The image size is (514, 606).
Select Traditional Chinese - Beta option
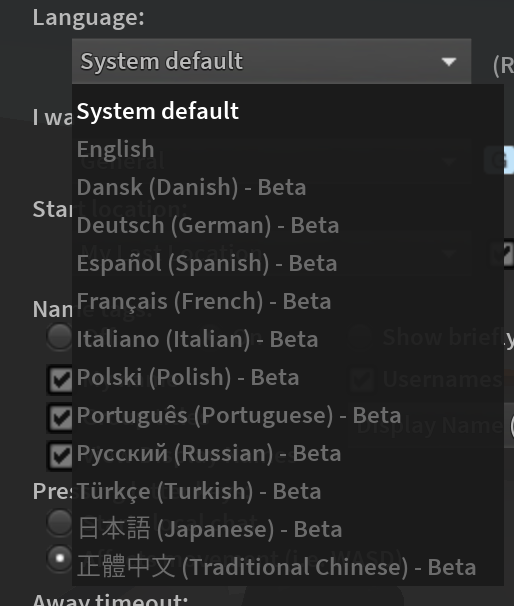click(288, 567)
